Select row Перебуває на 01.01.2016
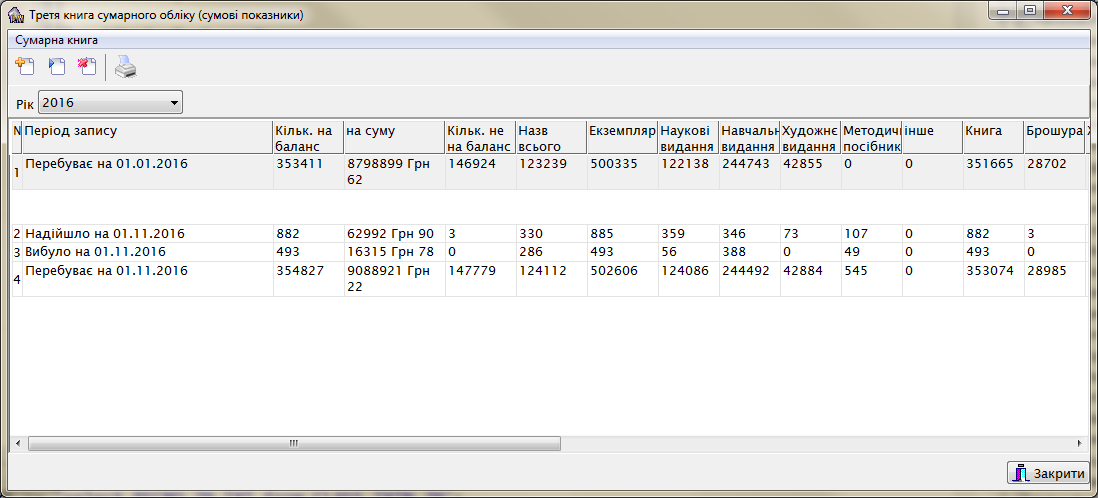Image resolution: width=1098 pixels, height=498 pixels. click(x=146, y=163)
